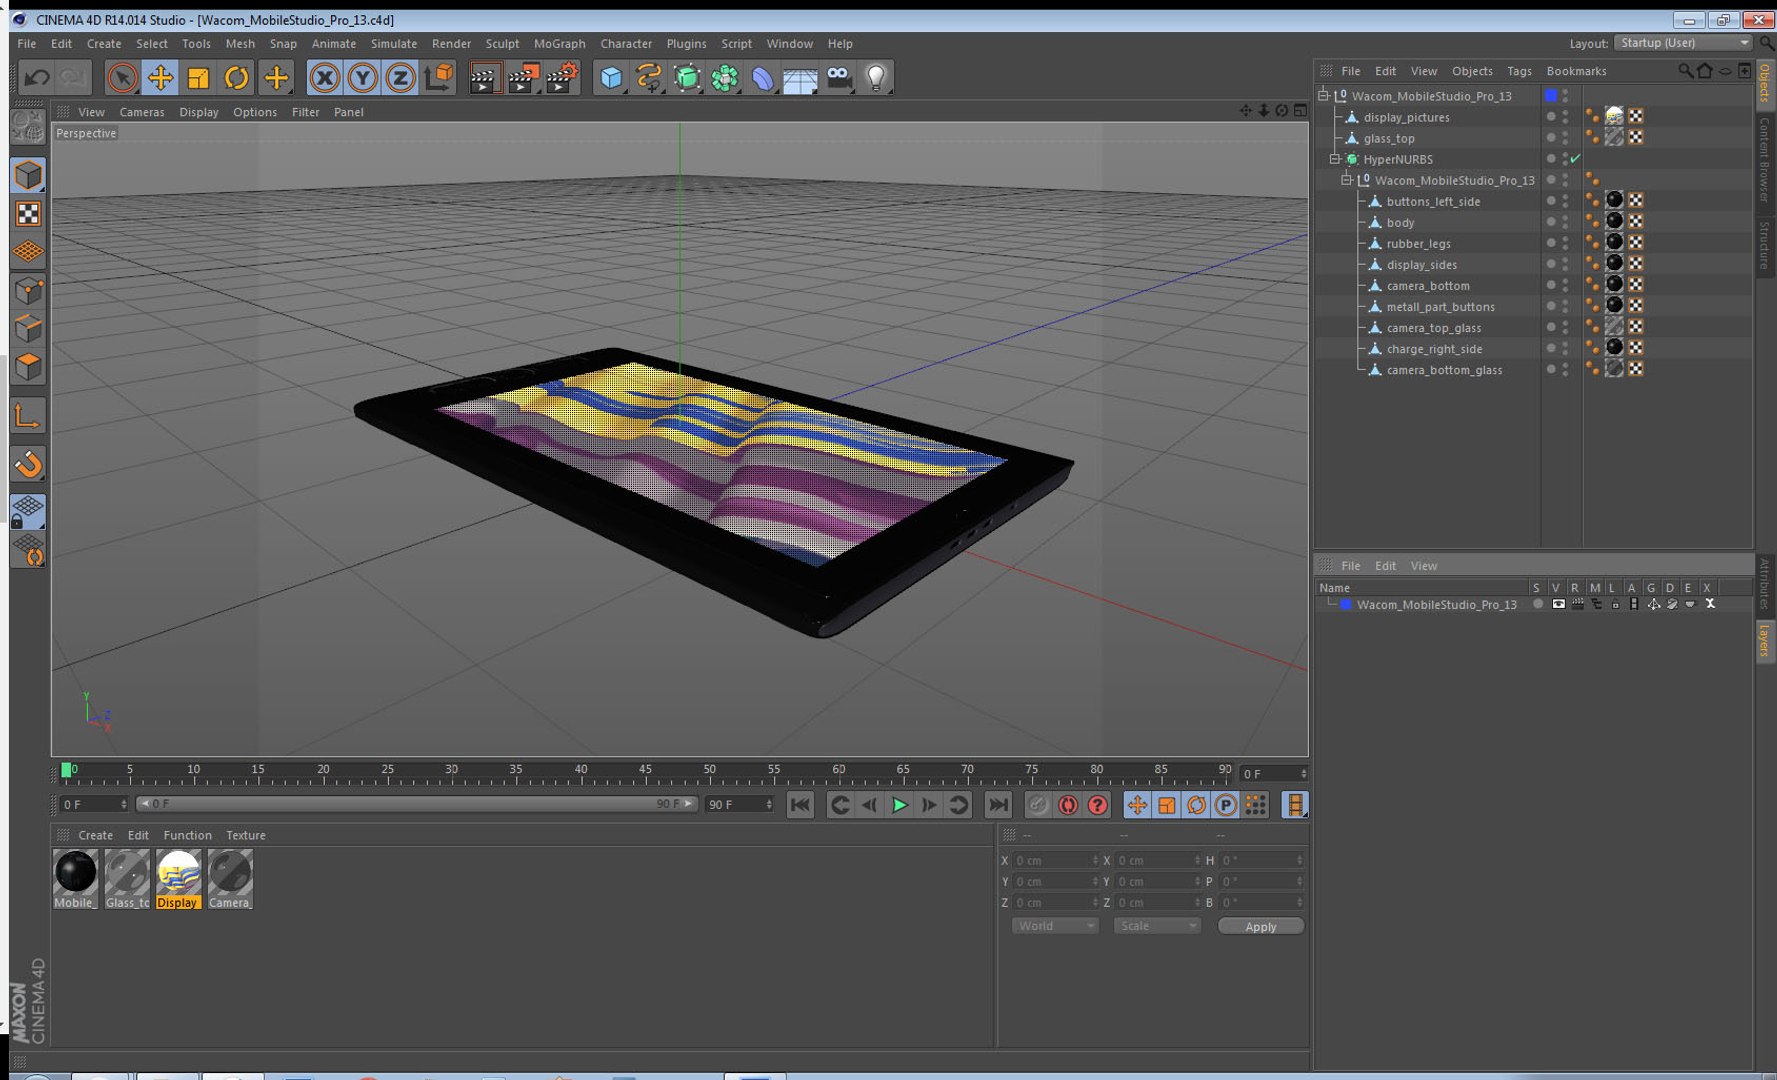Select the display_pictures object

coord(1406,117)
